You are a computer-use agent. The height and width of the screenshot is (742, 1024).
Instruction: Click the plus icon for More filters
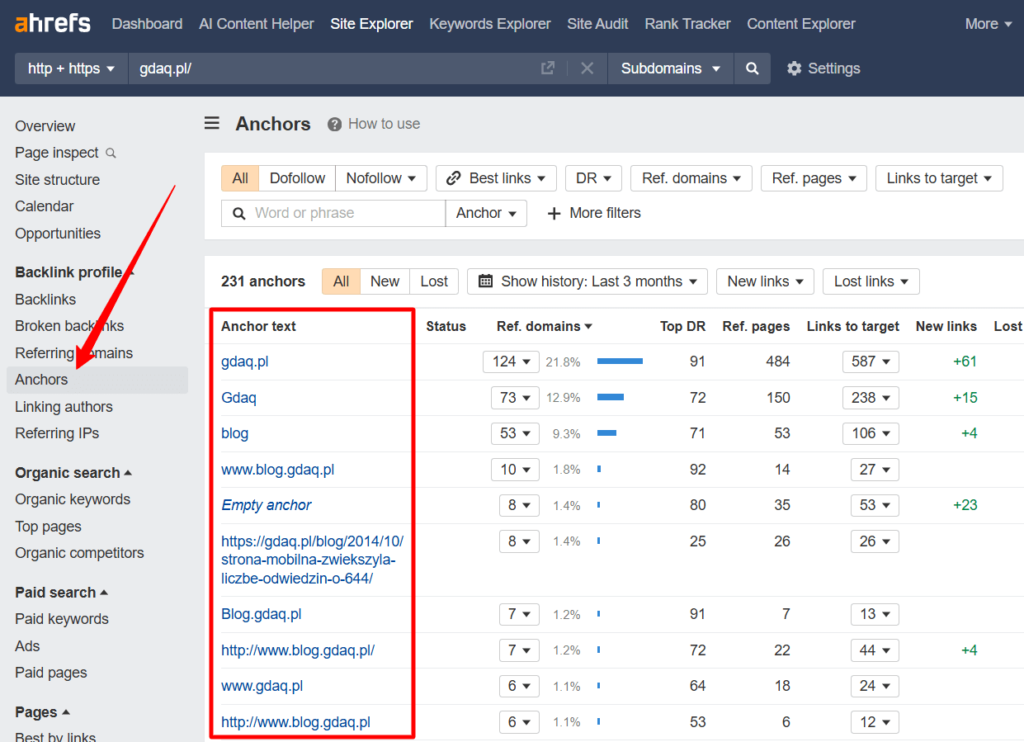(554, 213)
